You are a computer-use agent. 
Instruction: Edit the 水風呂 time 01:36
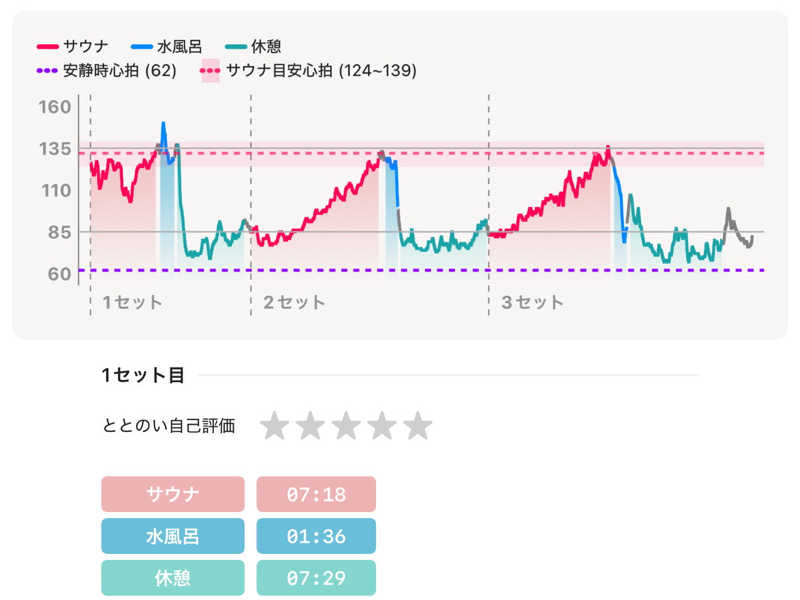point(316,536)
